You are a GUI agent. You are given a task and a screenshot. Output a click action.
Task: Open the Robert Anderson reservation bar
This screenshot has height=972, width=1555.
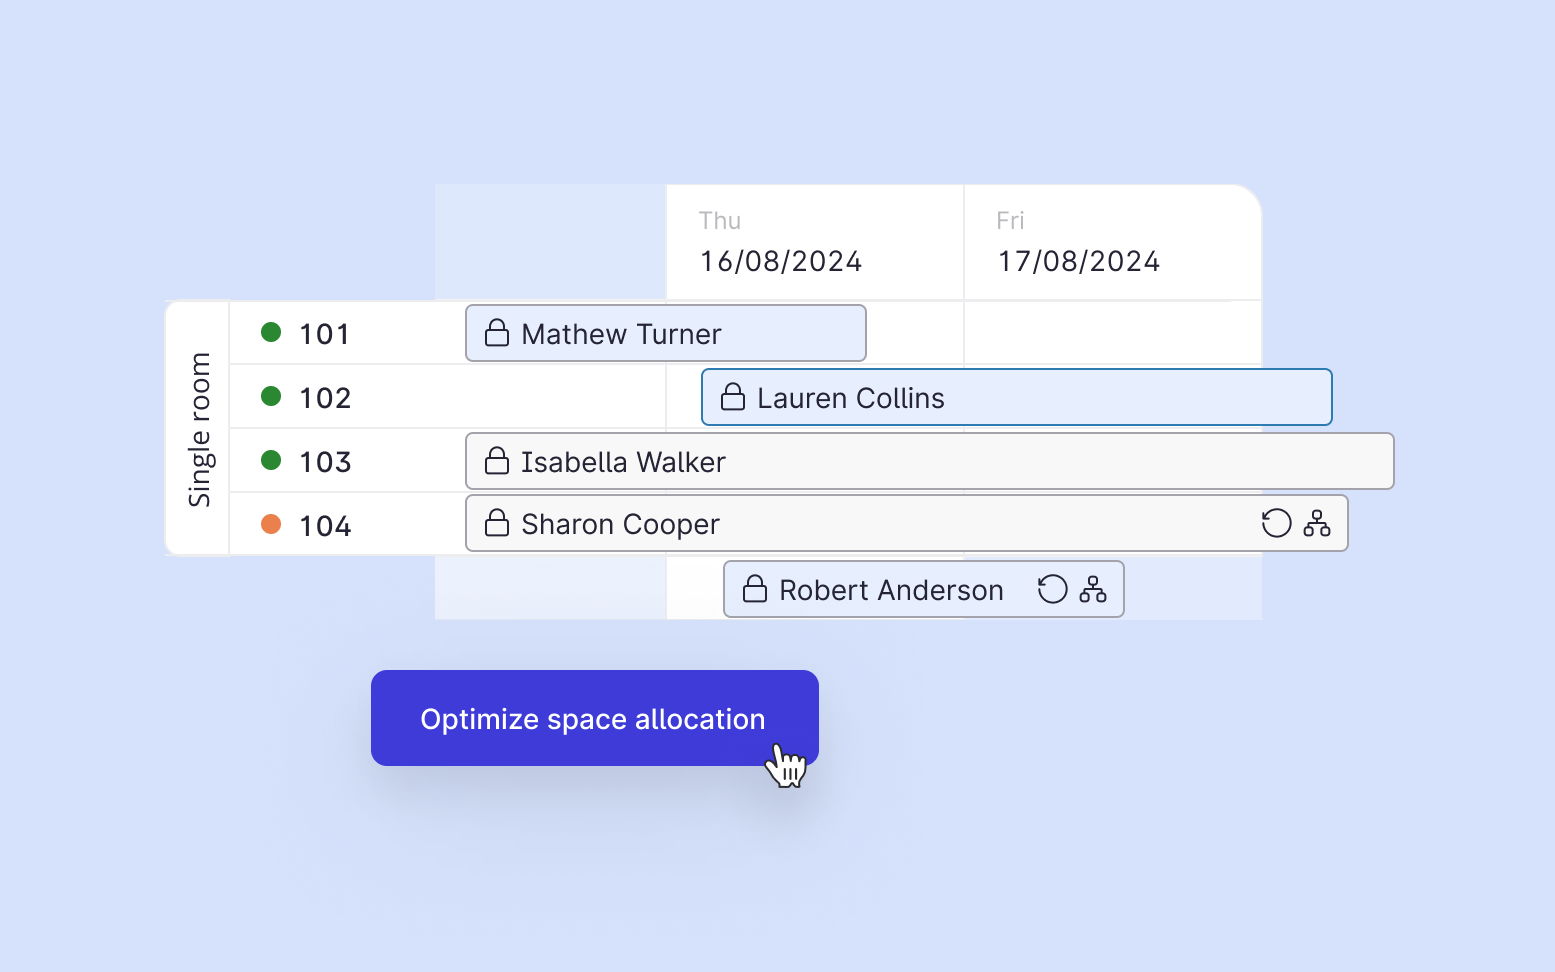pyautogui.click(x=924, y=589)
